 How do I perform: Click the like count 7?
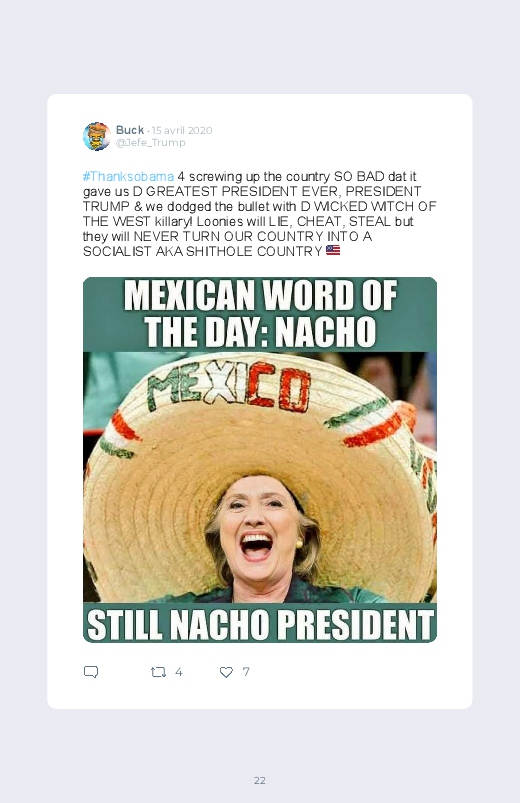tap(246, 672)
